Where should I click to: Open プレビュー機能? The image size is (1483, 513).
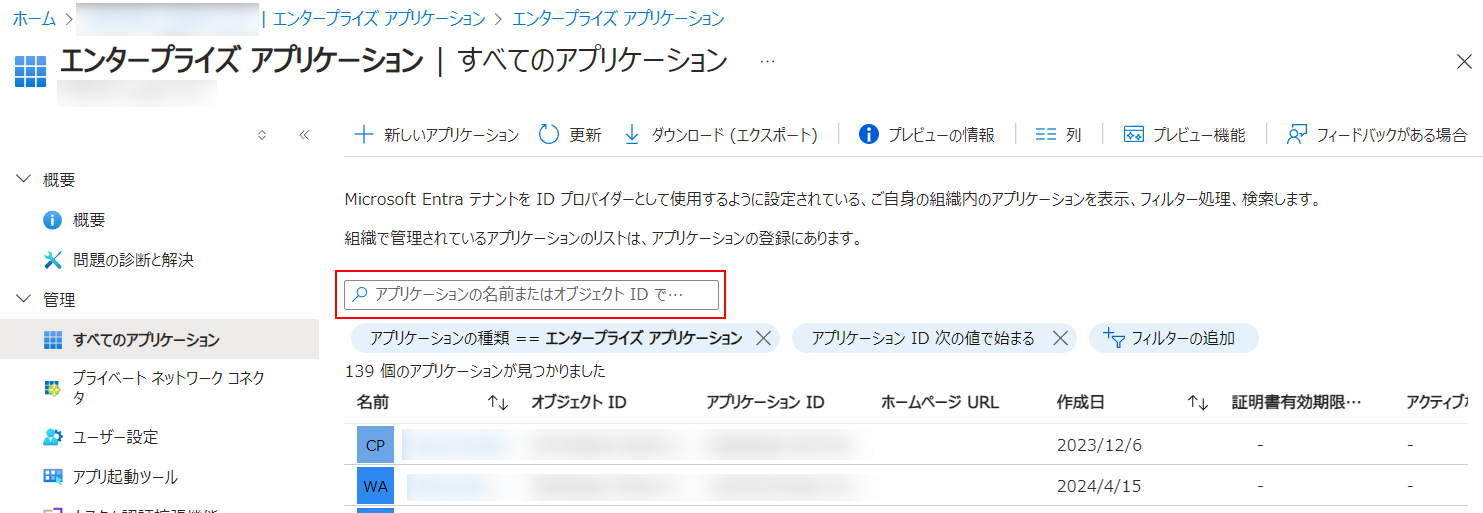pyautogui.click(x=1184, y=135)
